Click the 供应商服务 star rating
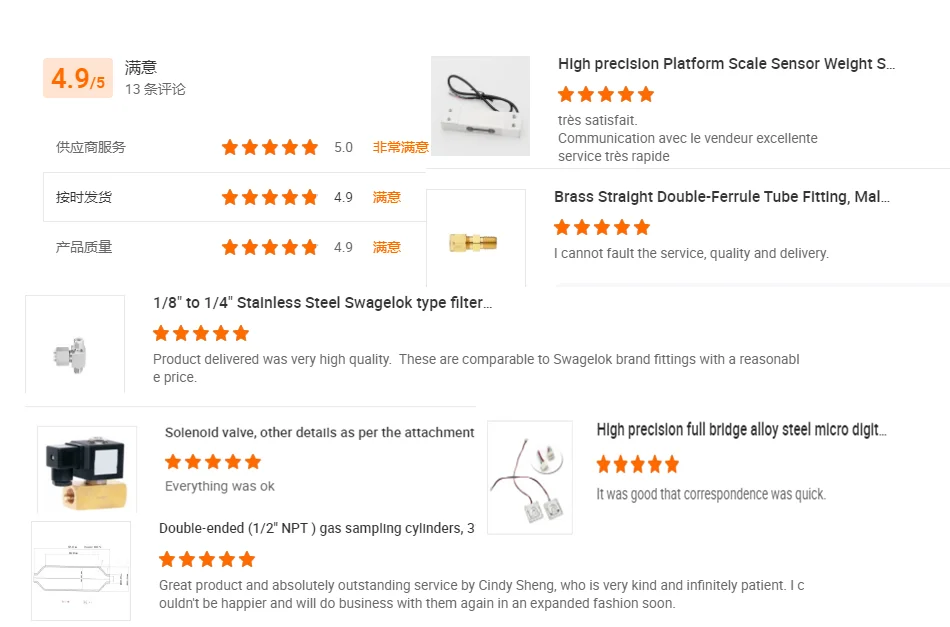 pos(269,147)
